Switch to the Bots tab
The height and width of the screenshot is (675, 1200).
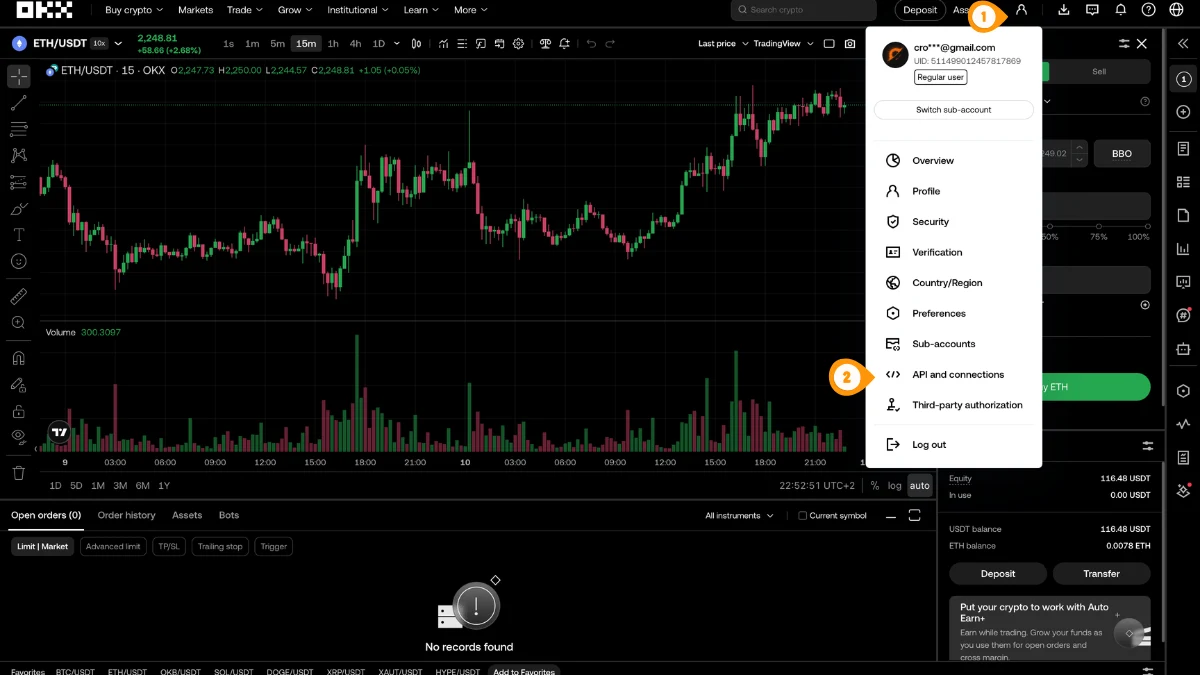[x=229, y=516]
